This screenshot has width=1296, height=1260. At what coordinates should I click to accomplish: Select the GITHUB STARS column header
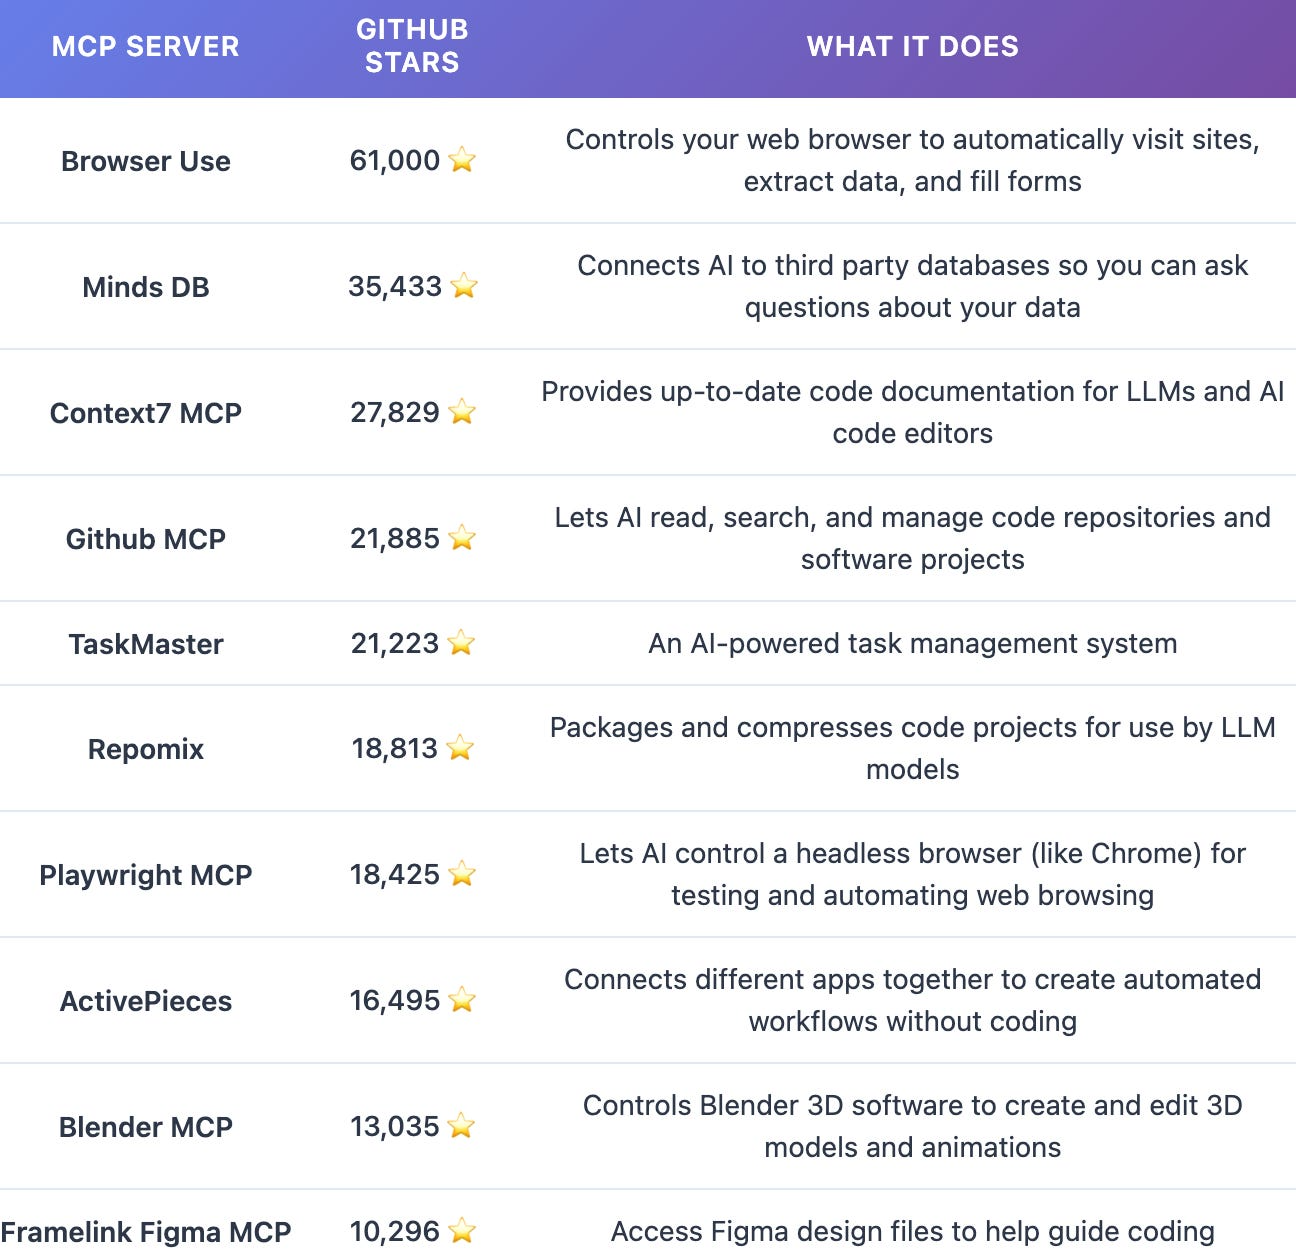point(412,46)
